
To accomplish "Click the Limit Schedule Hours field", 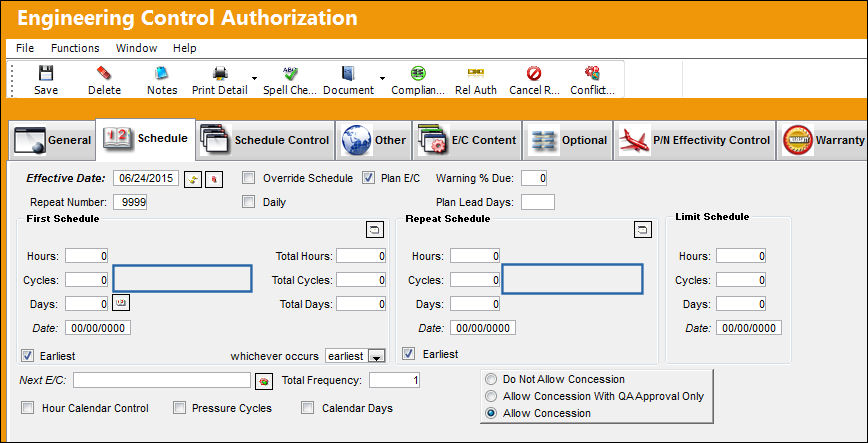I will coord(741,256).
